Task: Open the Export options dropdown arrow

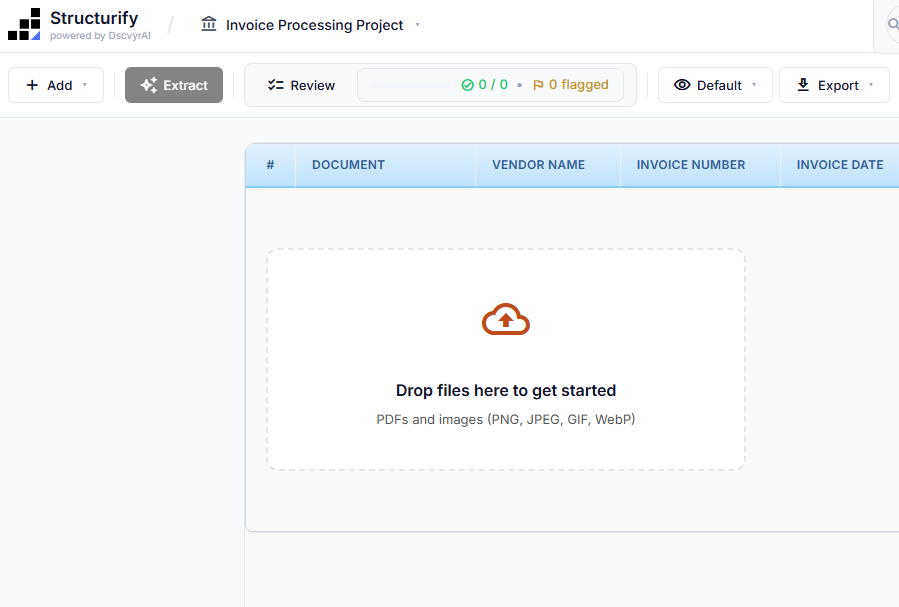Action: pos(871,85)
